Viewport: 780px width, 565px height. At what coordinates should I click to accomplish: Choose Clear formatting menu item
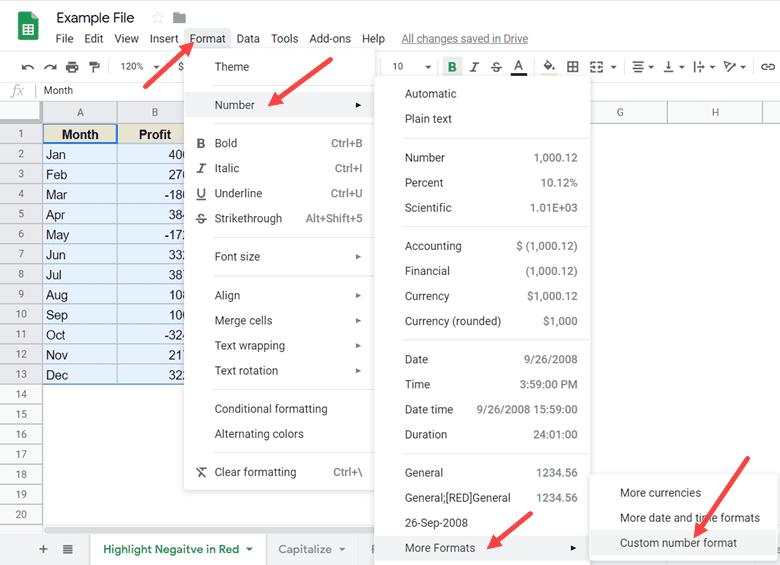[279, 472]
